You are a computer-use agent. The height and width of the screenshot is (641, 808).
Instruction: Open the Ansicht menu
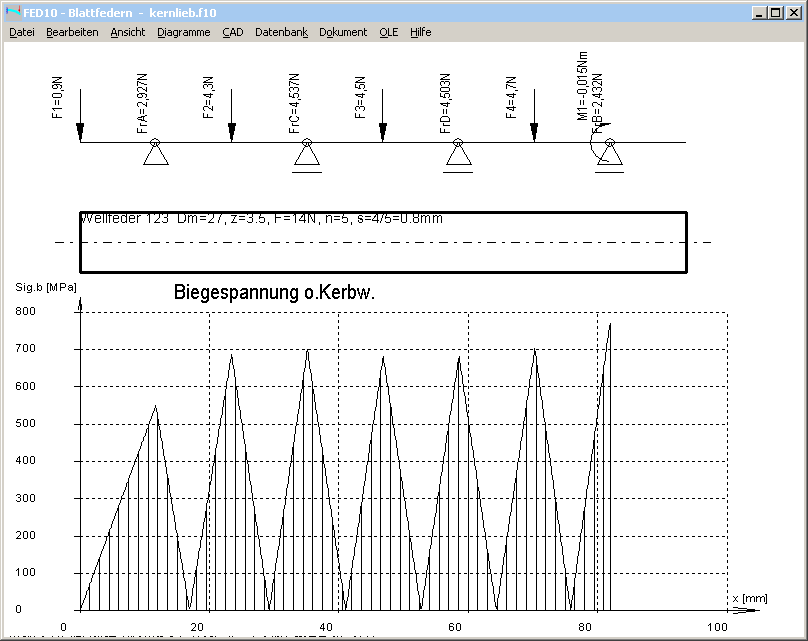128,32
